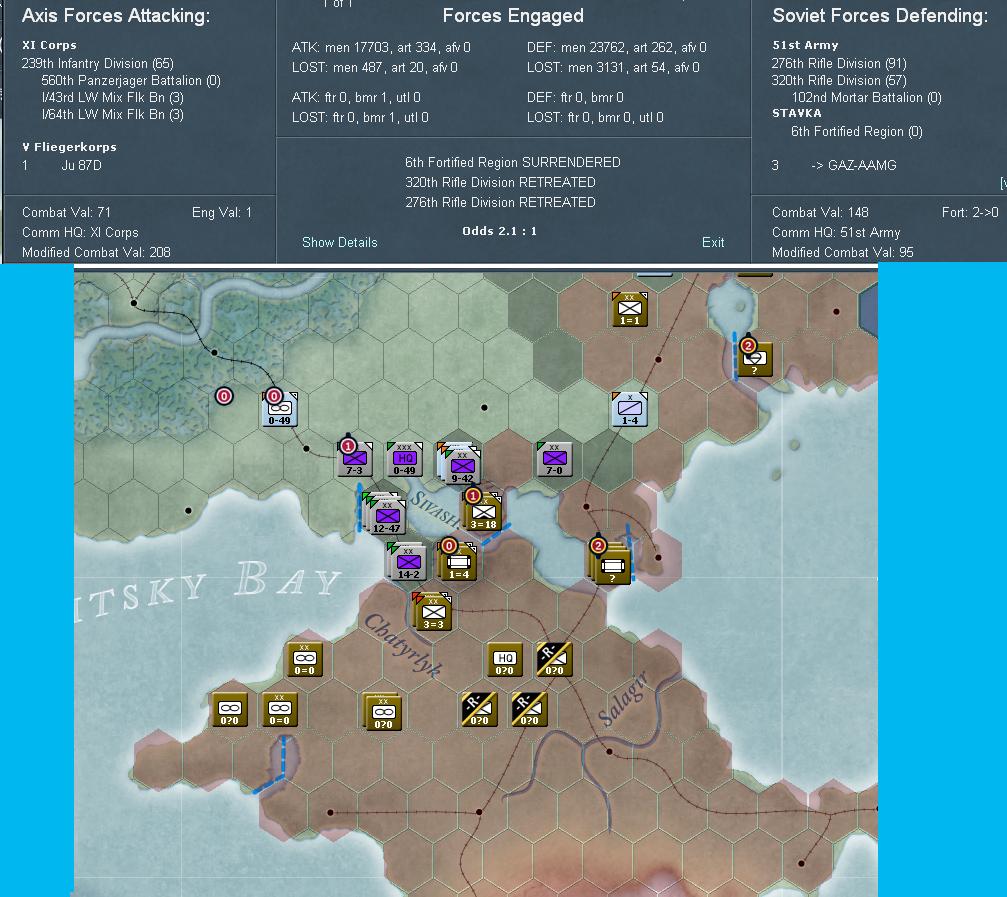Click 320th Rifle Division RETREATED result
This screenshot has width=1007, height=897.
500,182
